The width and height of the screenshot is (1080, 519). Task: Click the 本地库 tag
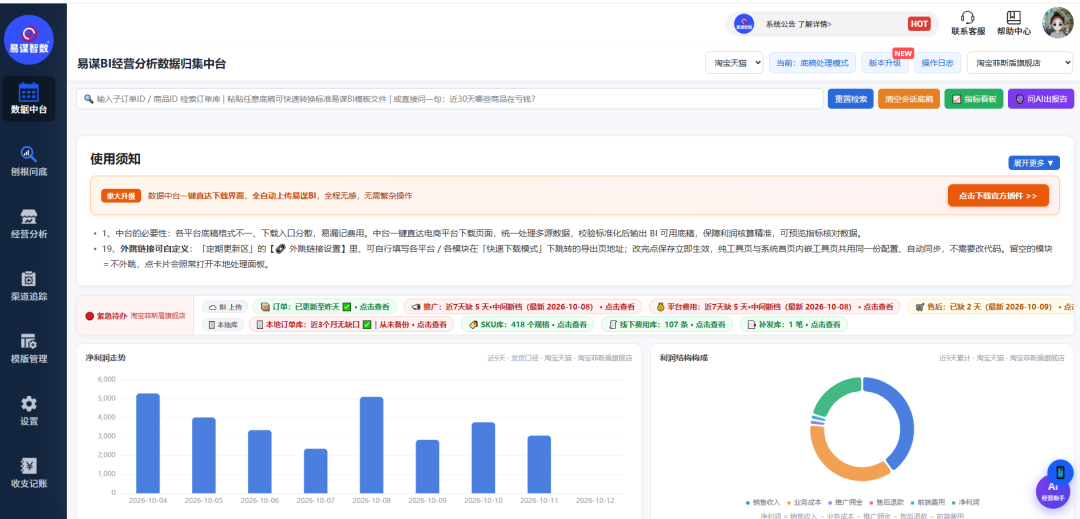(x=223, y=324)
